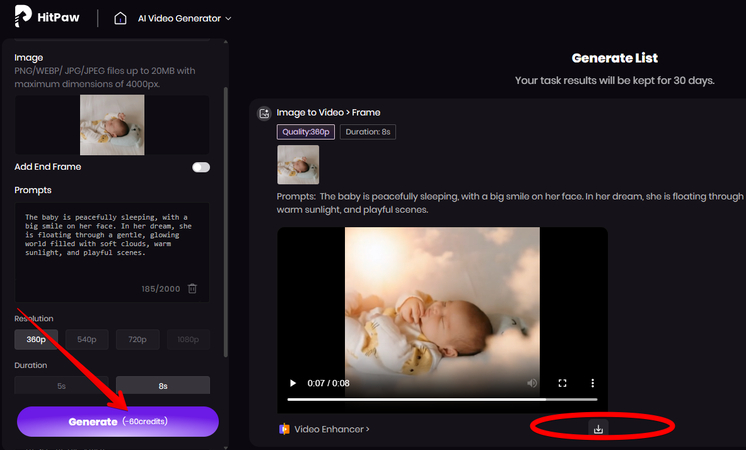The image size is (746, 450).
Task: Click the video progress bar
Action: click(442, 400)
